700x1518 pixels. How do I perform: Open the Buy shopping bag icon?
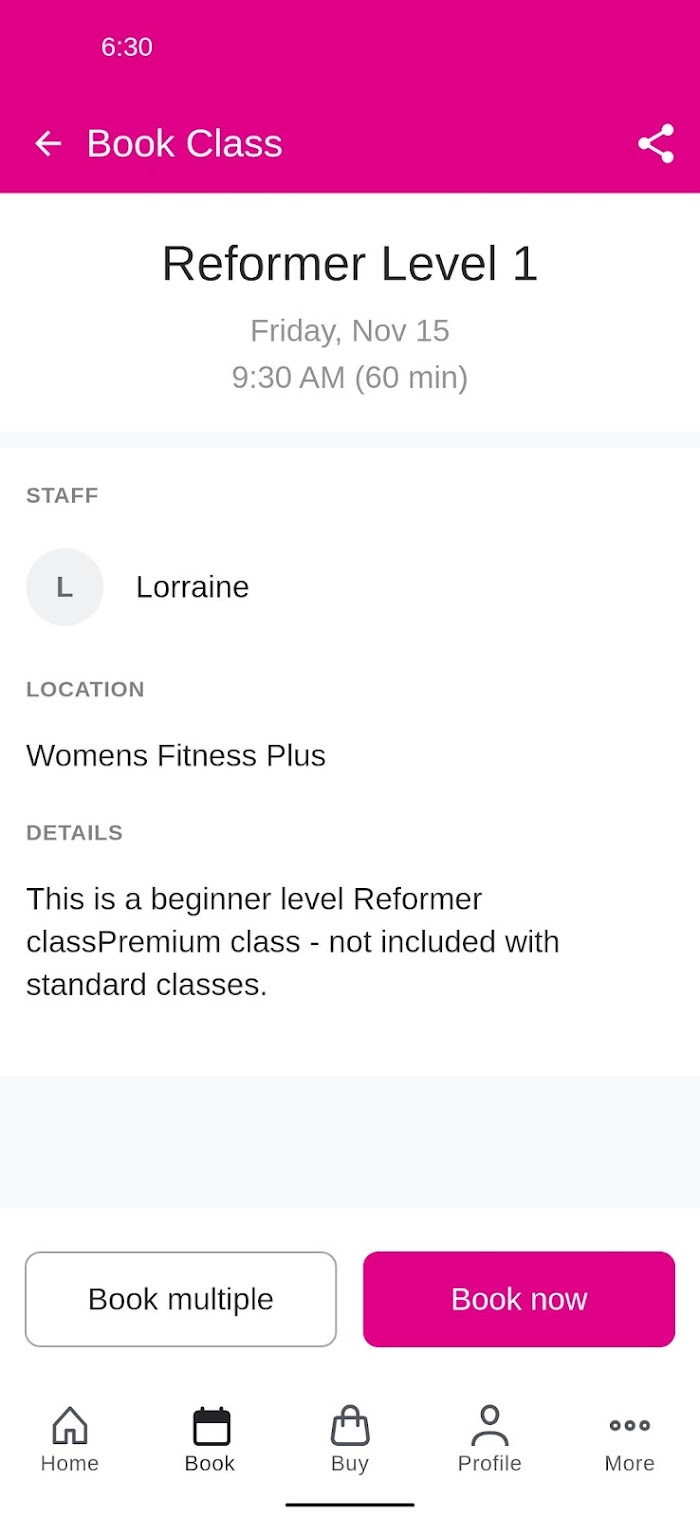click(x=350, y=1425)
